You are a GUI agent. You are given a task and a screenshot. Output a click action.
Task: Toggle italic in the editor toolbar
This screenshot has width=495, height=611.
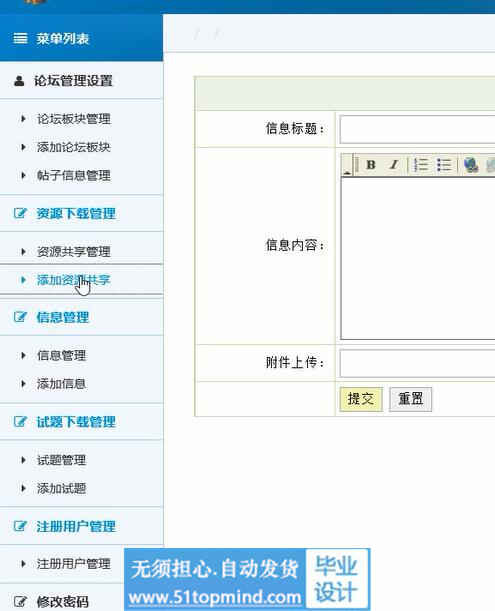click(x=394, y=165)
